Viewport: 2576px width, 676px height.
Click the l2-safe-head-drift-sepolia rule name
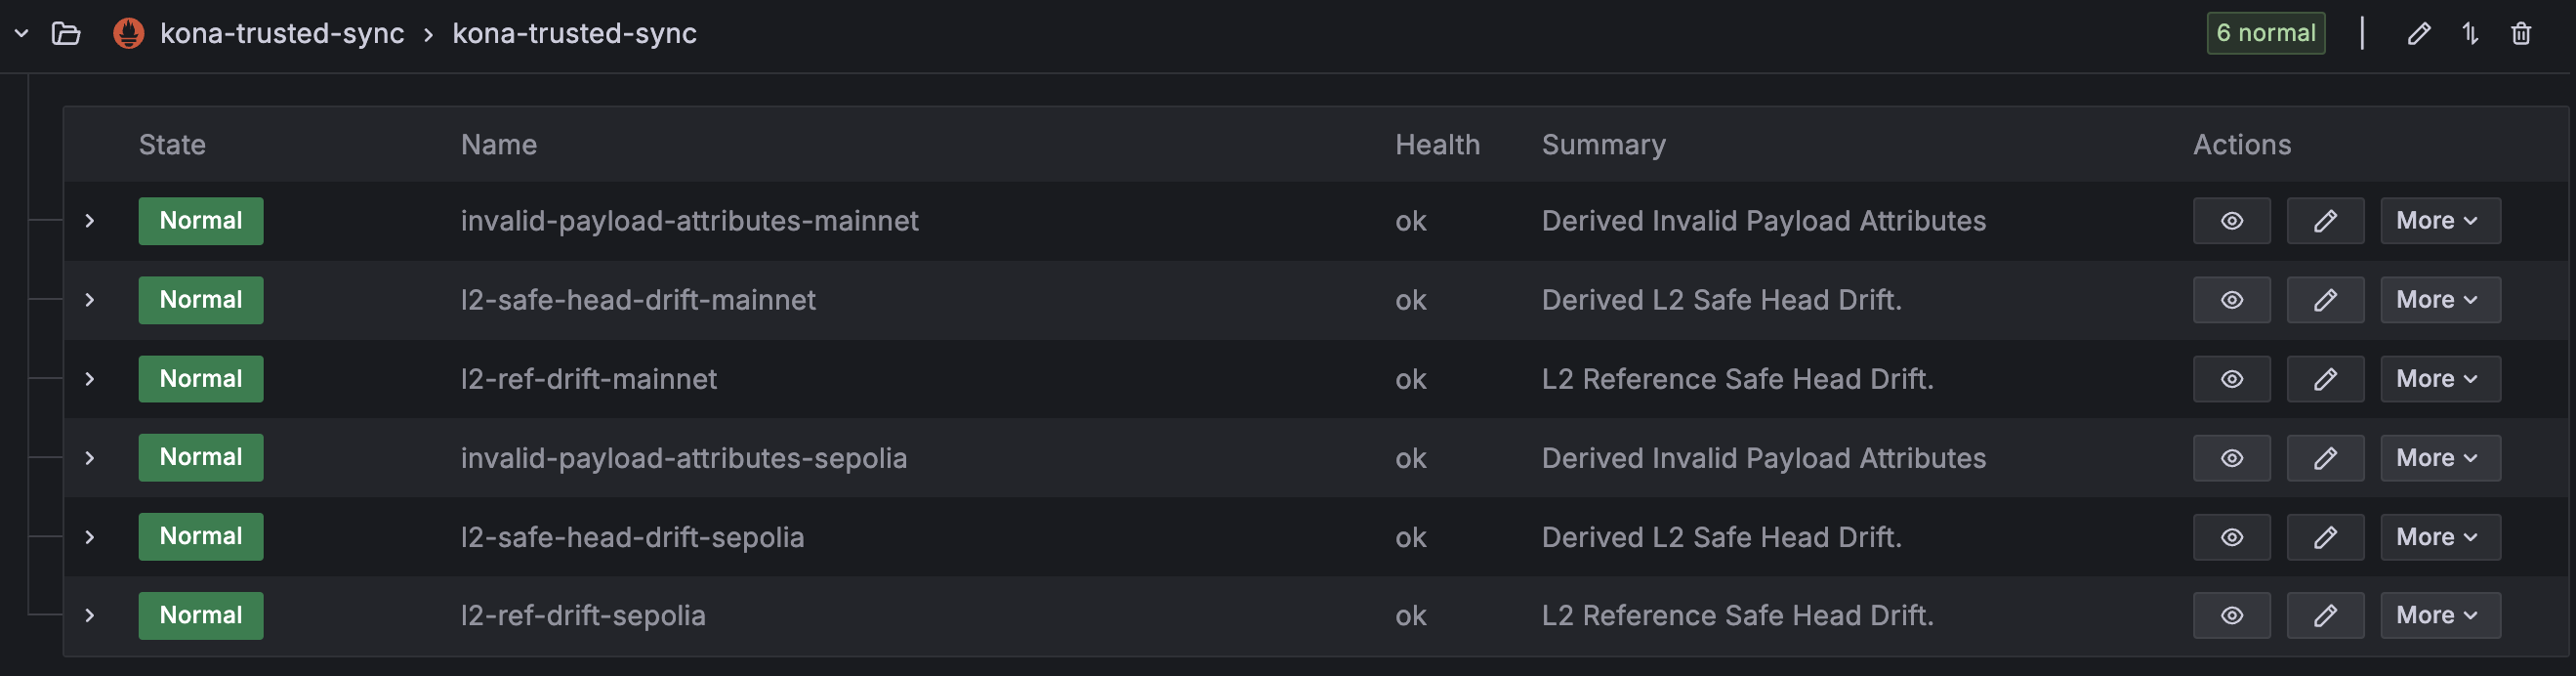[632, 537]
